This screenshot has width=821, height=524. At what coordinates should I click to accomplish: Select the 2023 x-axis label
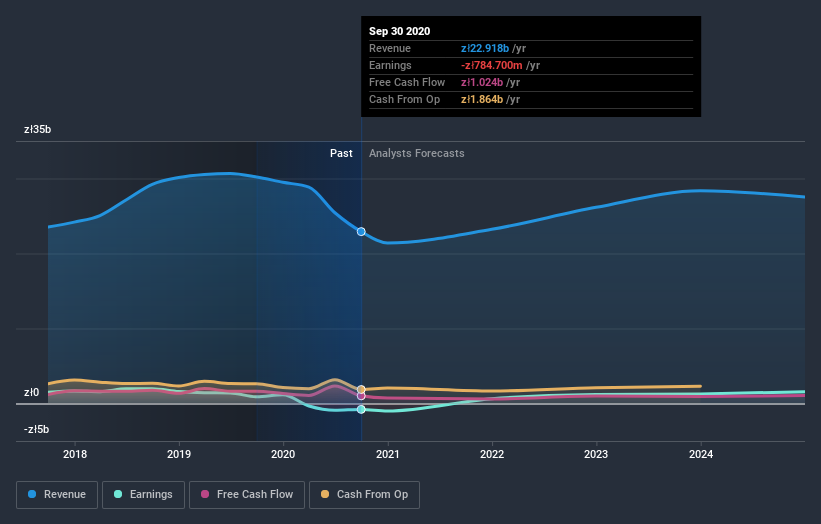pos(596,454)
